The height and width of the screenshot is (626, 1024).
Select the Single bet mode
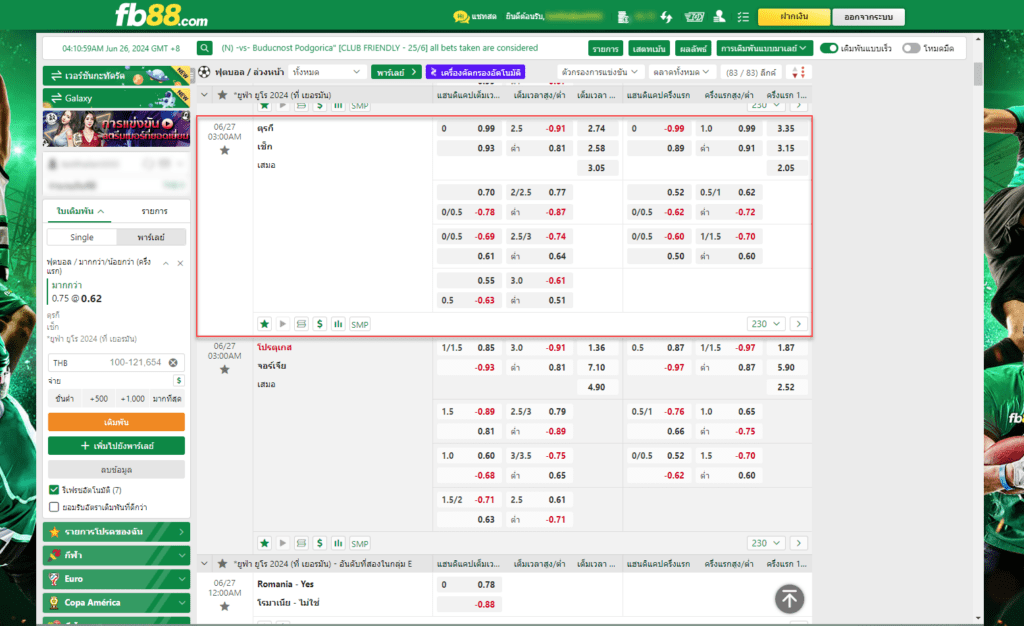pos(82,237)
